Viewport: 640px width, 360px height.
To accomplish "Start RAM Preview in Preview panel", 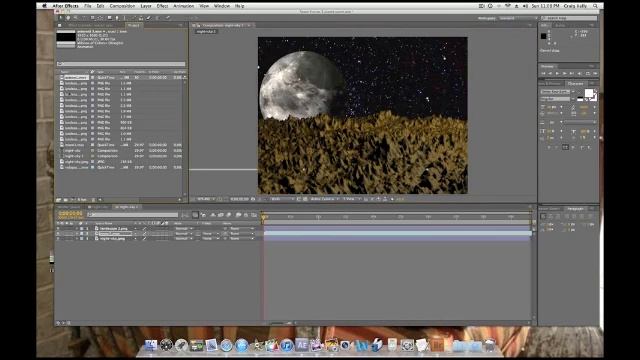I will [595, 73].
